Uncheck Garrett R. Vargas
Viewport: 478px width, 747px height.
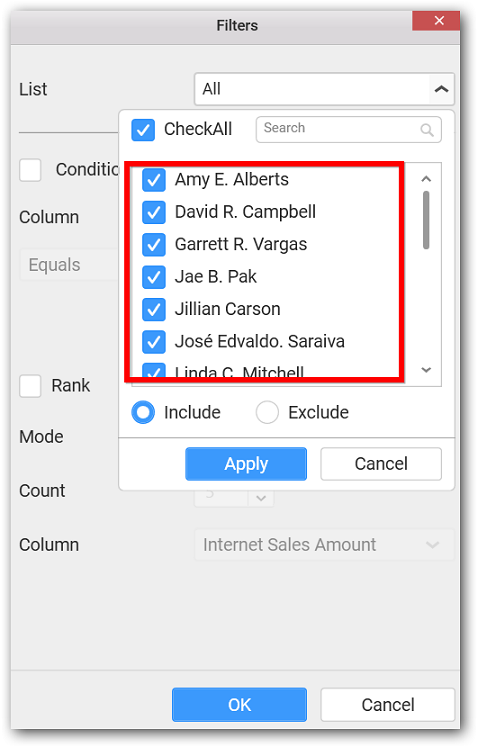click(x=154, y=245)
